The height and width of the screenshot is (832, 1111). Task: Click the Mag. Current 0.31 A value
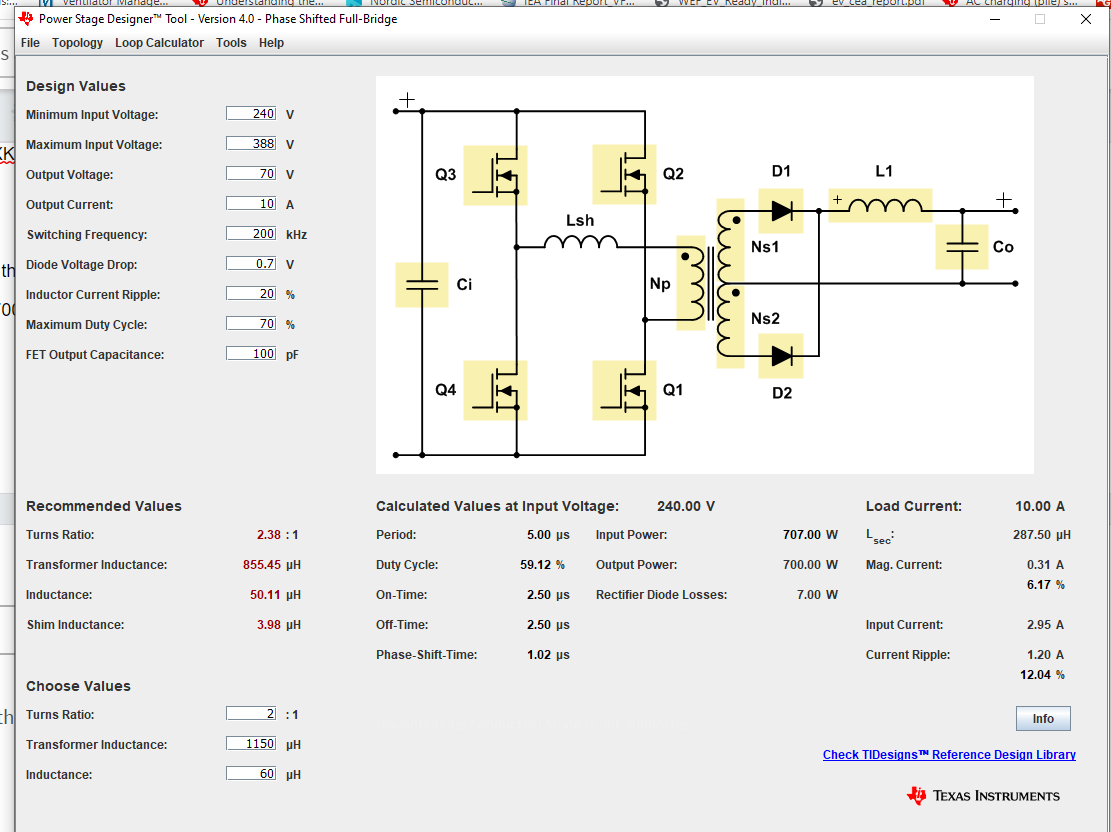point(1045,565)
